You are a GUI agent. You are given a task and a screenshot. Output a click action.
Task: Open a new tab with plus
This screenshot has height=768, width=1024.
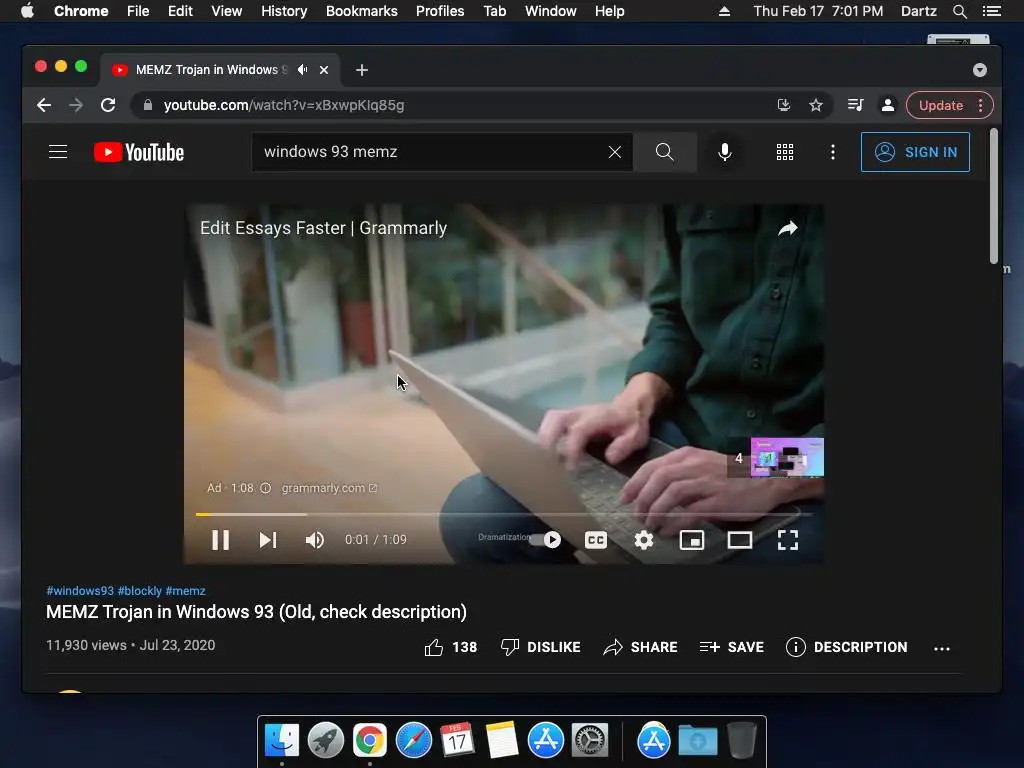(362, 70)
